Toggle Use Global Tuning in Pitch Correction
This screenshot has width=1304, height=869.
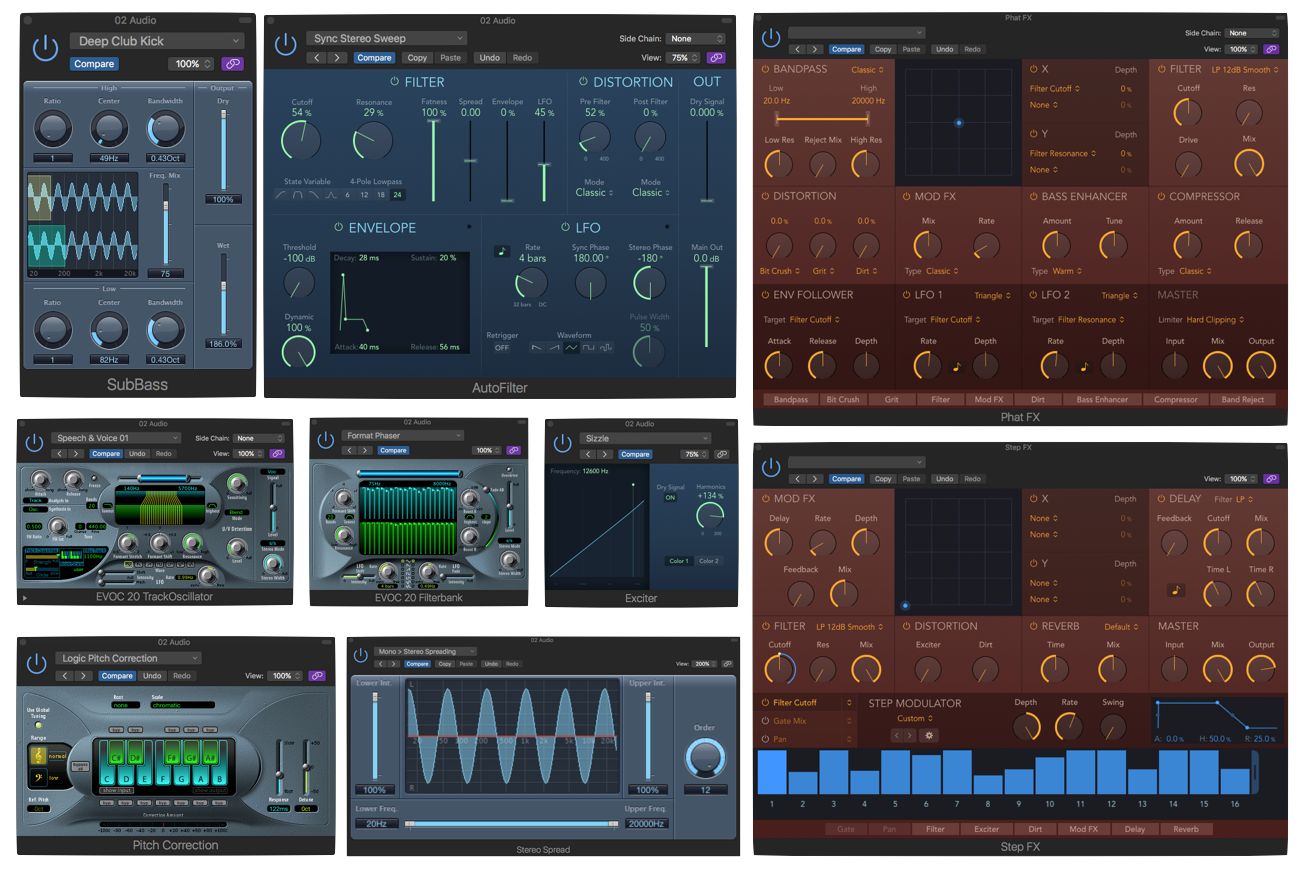pyautogui.click(x=38, y=725)
